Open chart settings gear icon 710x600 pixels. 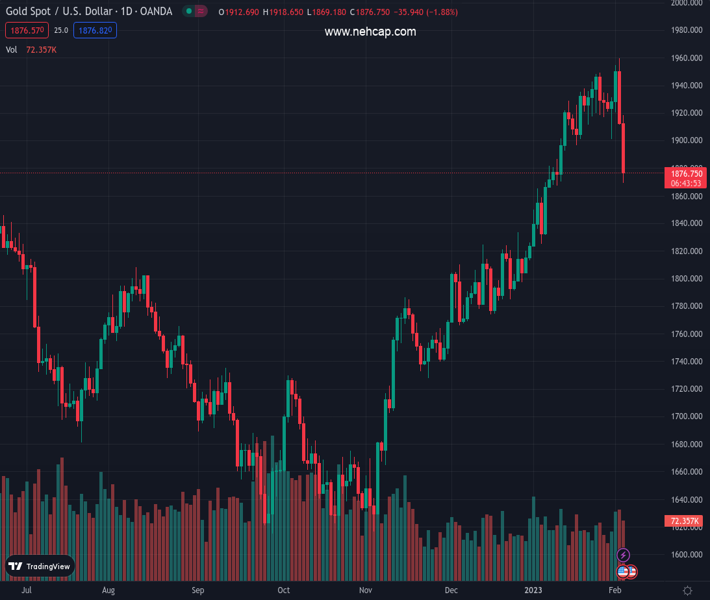coord(687,591)
